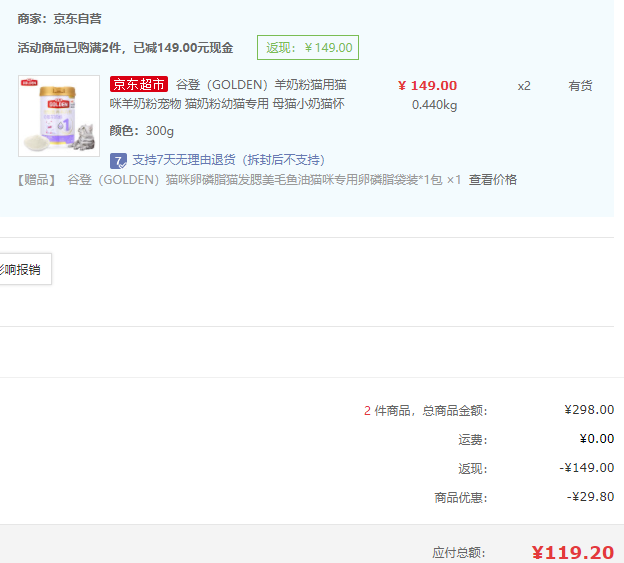
Task: Select the total goods amount ¥298.00
Action: (589, 410)
